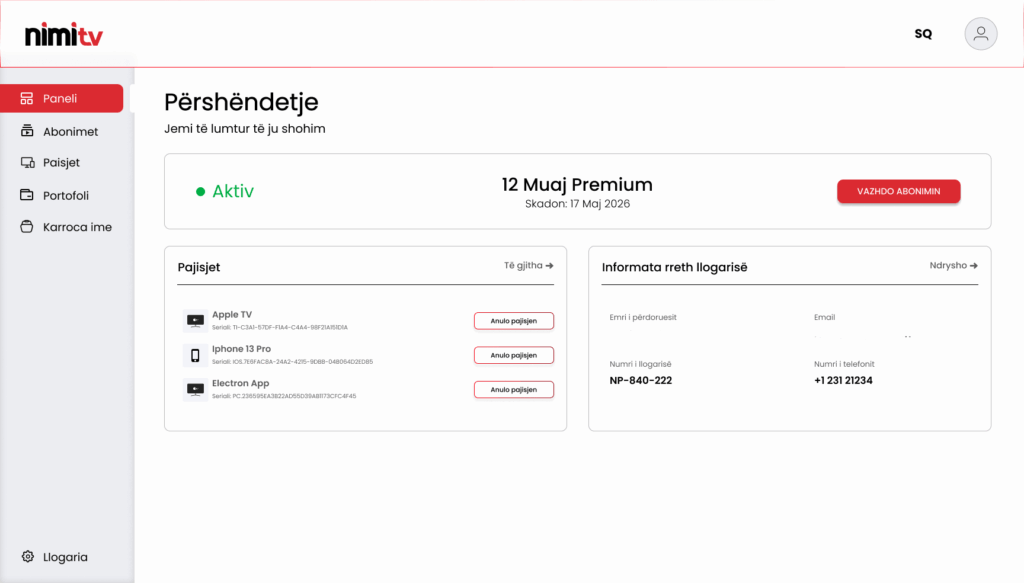
Task: Click the Karroca ime cart icon
Action: [27, 227]
